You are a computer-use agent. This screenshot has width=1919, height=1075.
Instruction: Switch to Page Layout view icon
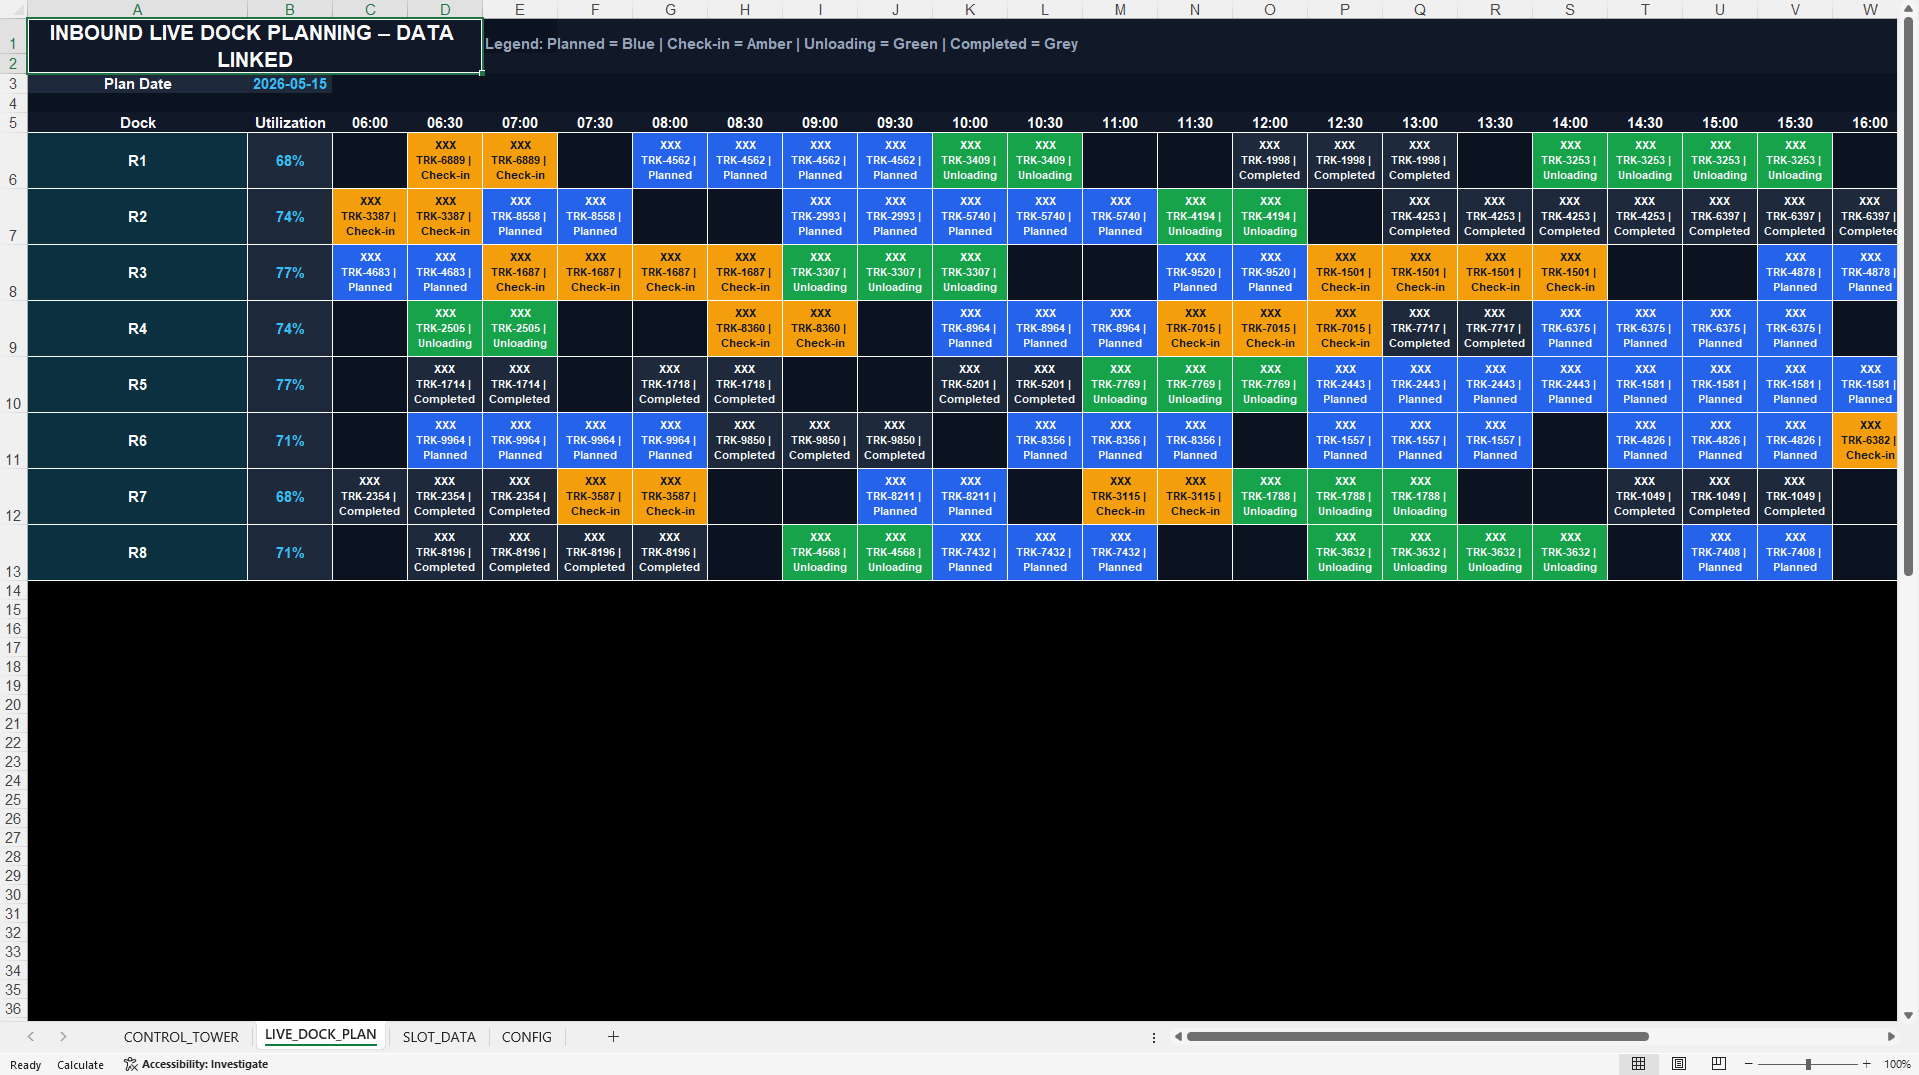click(x=1679, y=1064)
